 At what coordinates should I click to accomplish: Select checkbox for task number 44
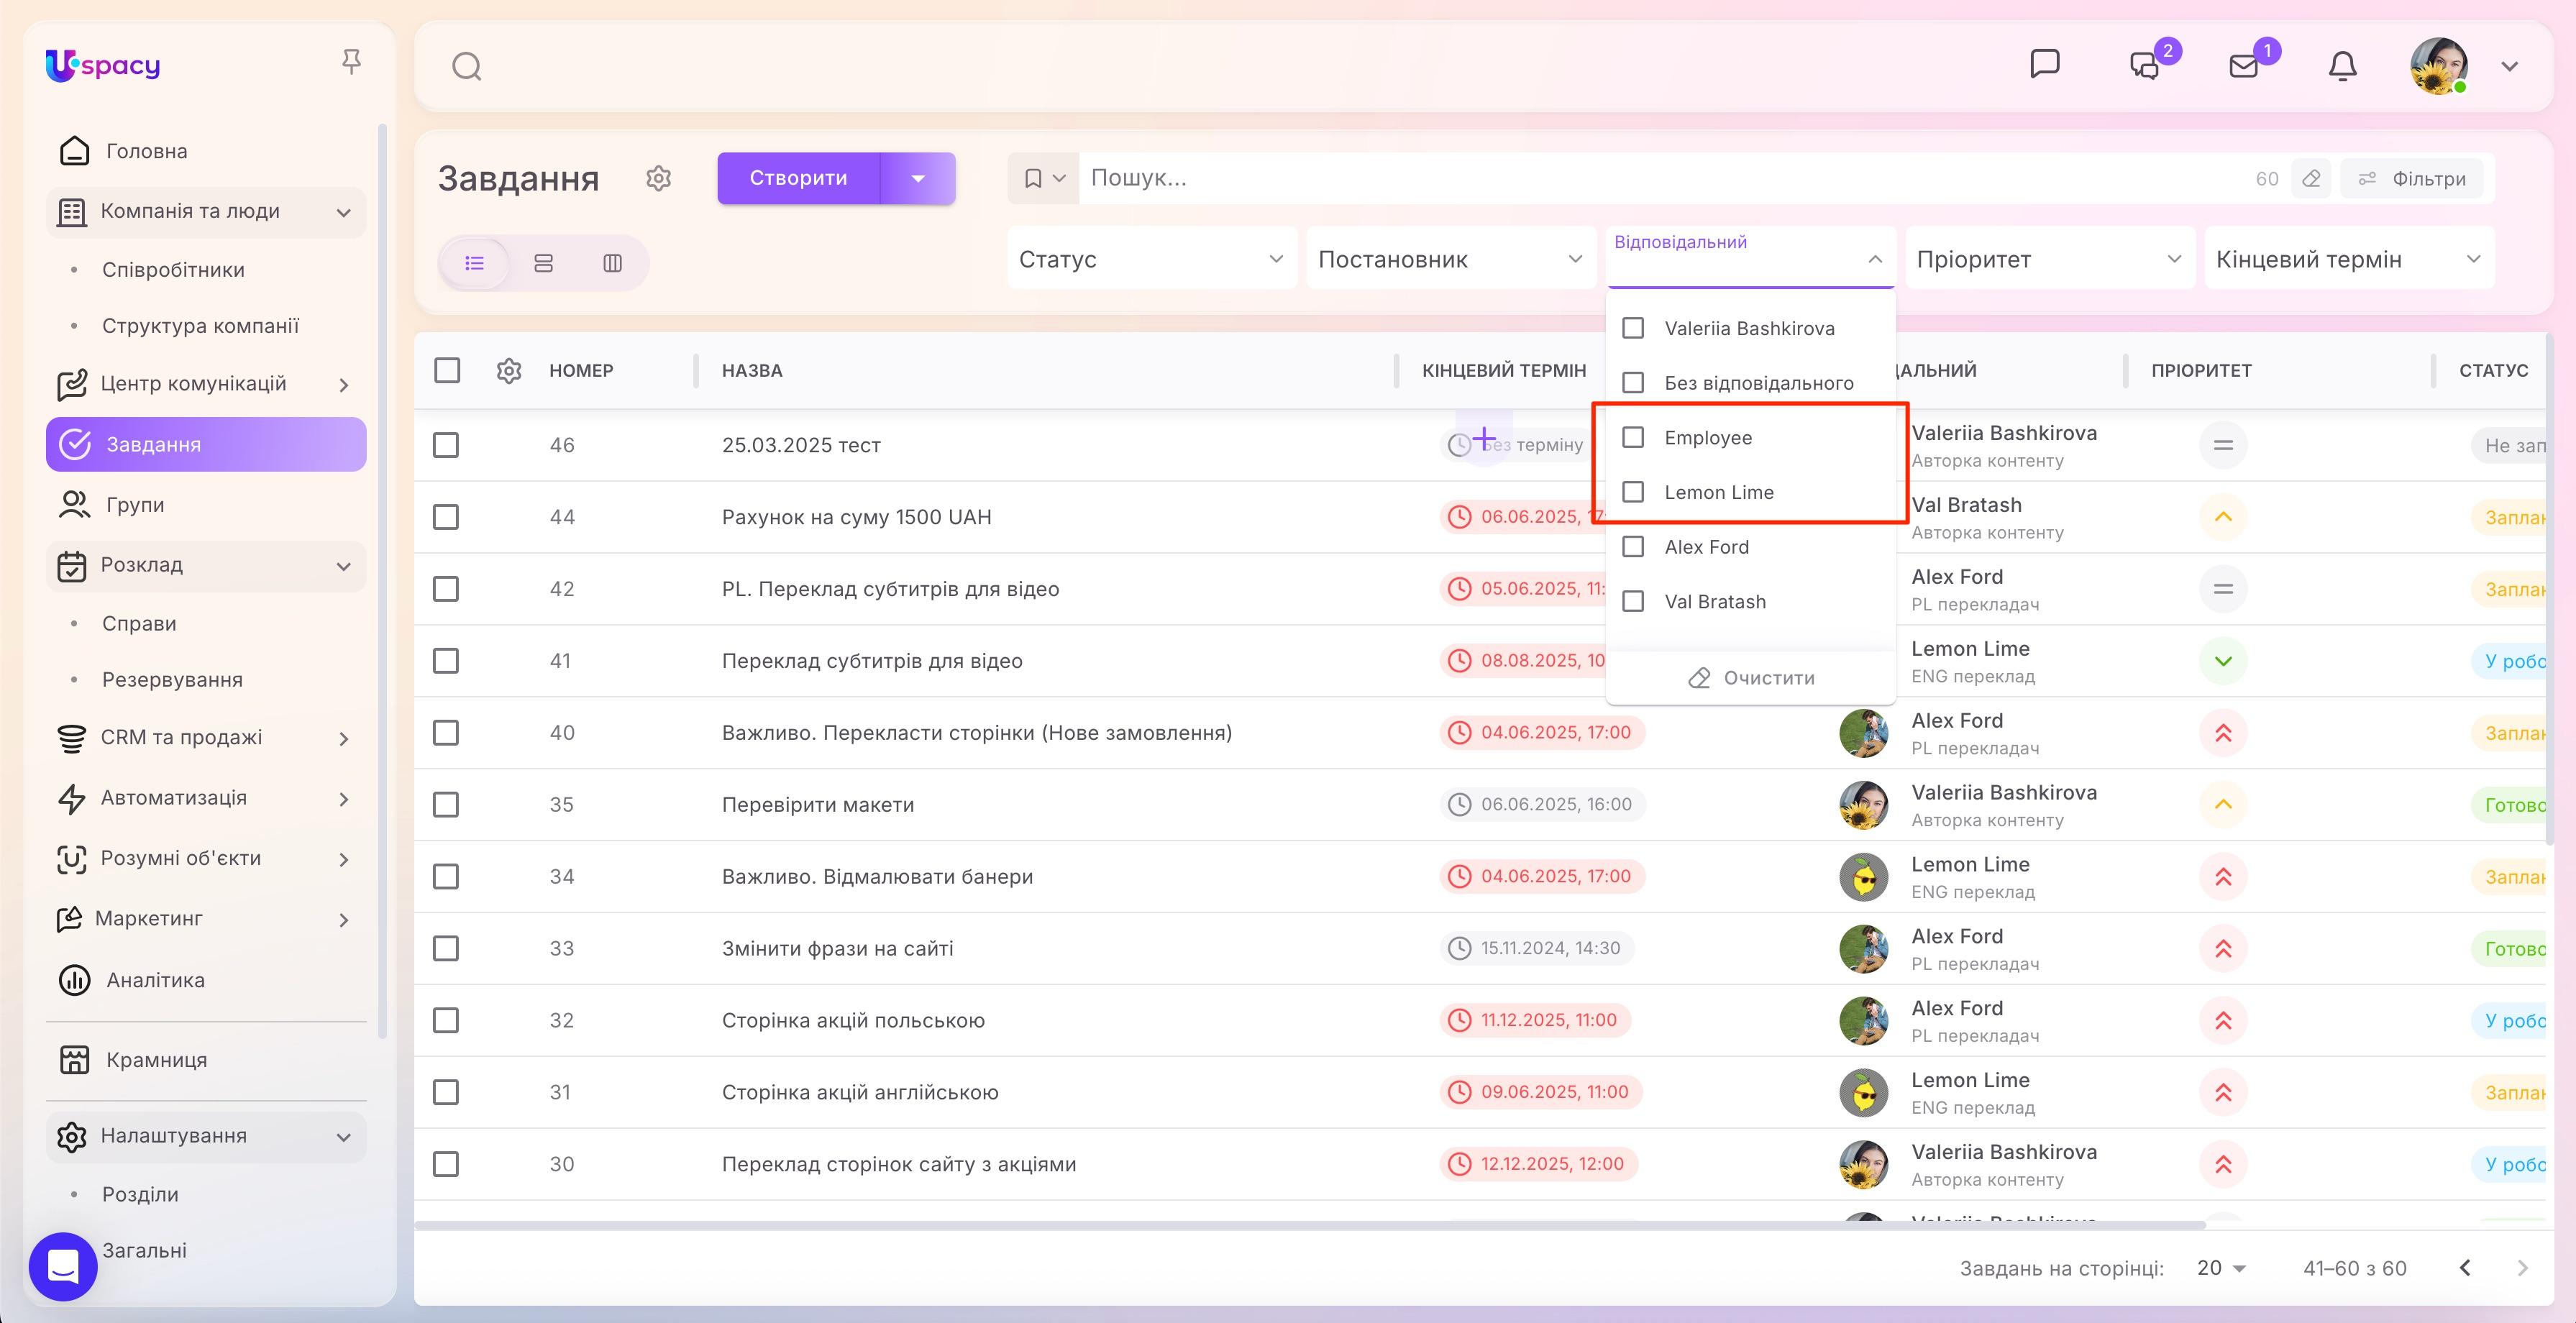(x=446, y=517)
